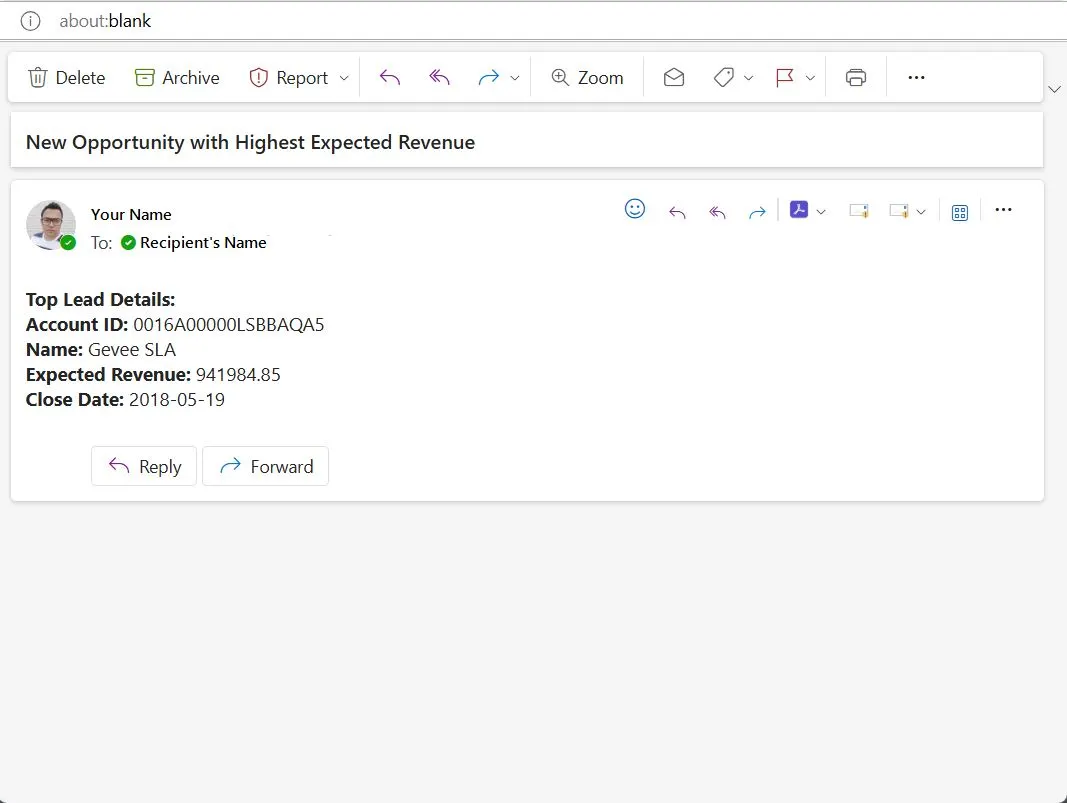Toggle read/unread with the open envelope icon
Image resolution: width=1067 pixels, height=803 pixels.
click(x=674, y=78)
